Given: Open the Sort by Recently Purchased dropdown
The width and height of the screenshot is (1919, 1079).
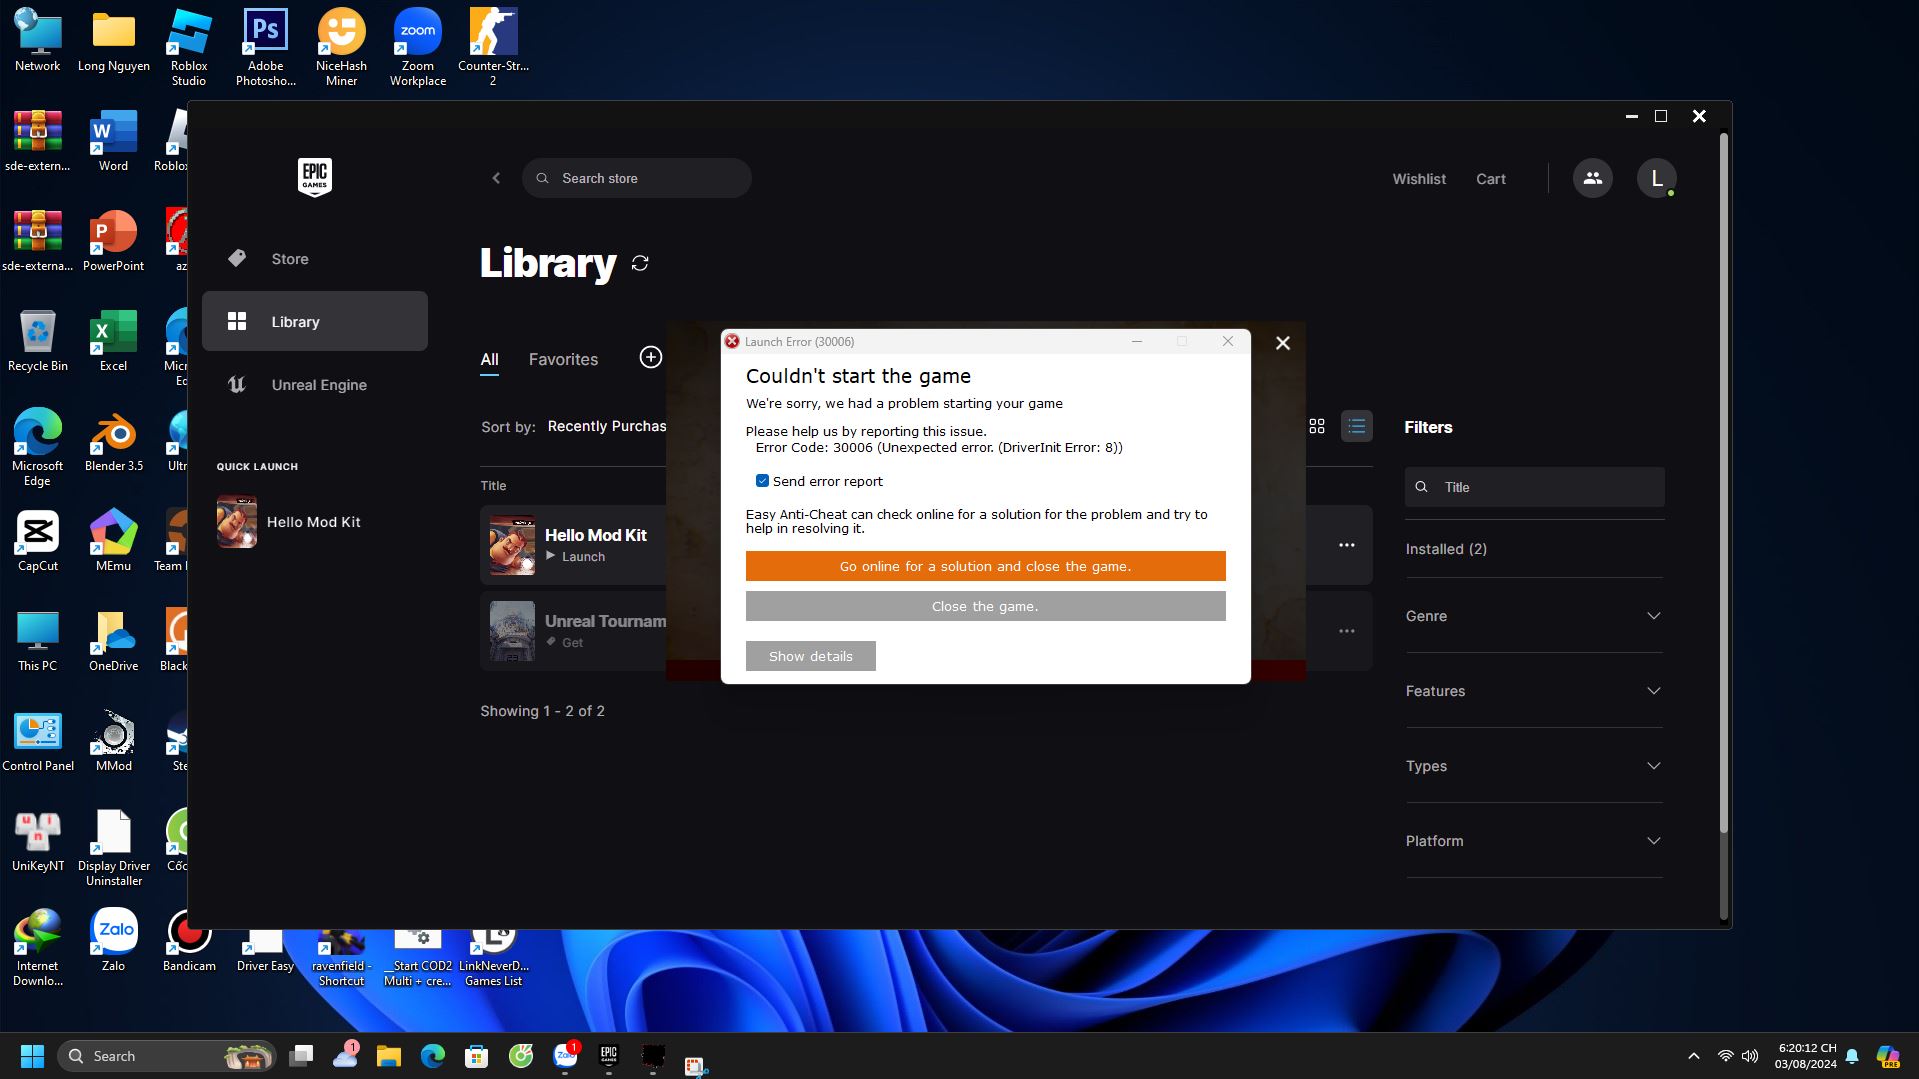Looking at the screenshot, I should pyautogui.click(x=606, y=426).
